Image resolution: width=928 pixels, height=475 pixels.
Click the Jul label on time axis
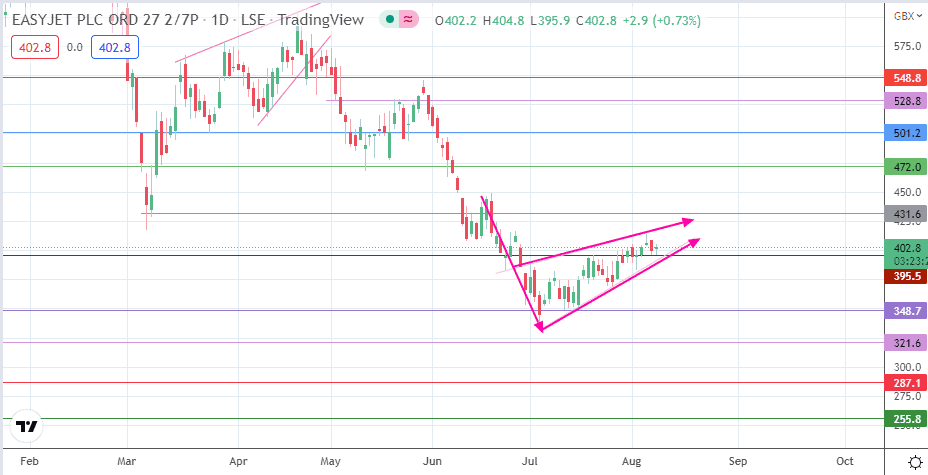(x=530, y=461)
